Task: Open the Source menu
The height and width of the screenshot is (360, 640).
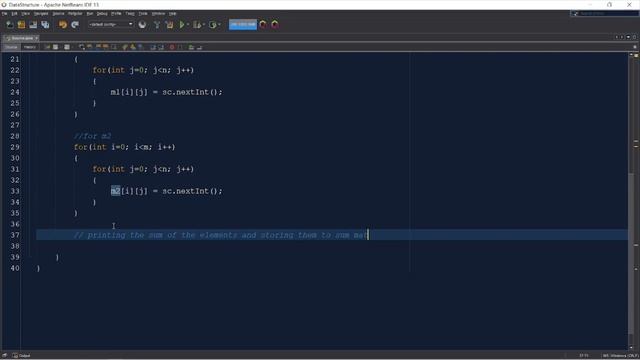Action: pos(58,13)
